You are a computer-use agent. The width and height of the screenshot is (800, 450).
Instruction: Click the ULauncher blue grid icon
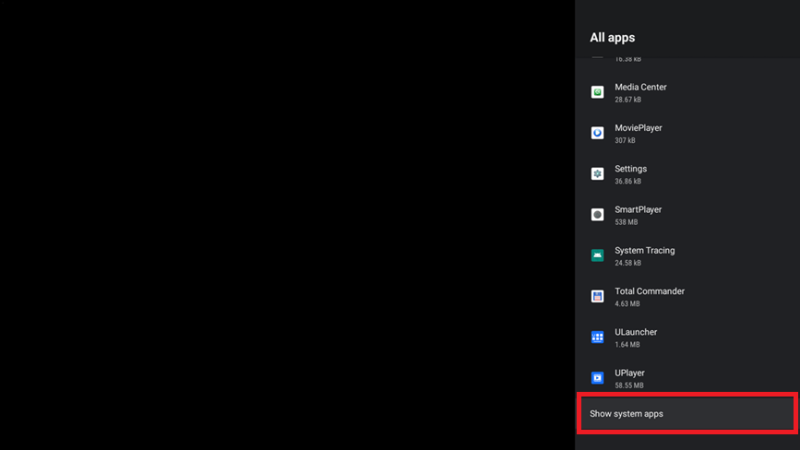[597, 337]
